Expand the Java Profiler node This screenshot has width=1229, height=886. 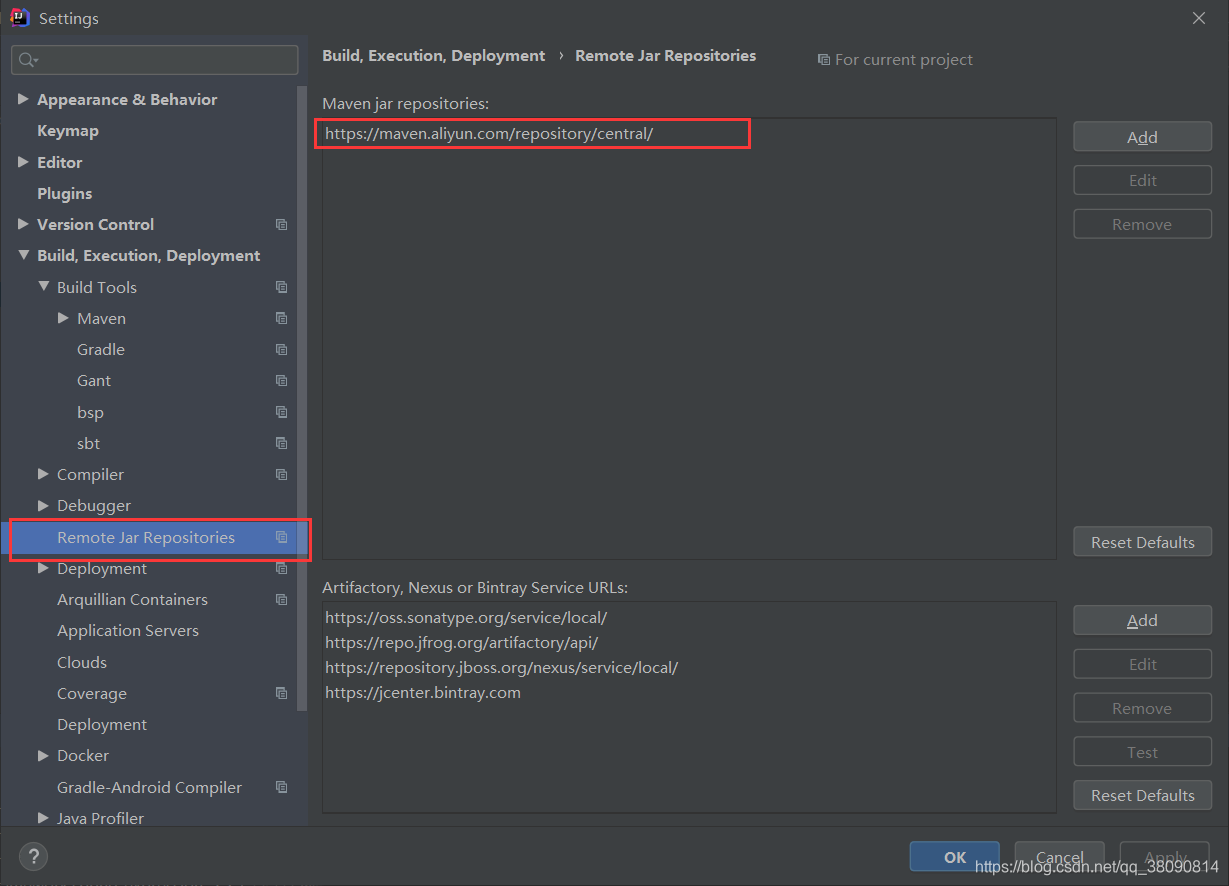point(43,818)
